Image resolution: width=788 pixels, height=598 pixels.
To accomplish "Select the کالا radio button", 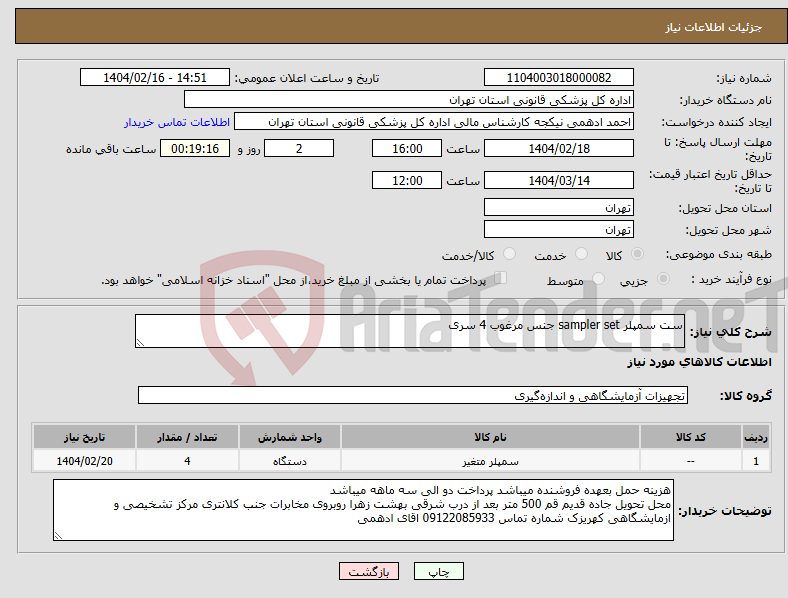I will click(x=637, y=254).
